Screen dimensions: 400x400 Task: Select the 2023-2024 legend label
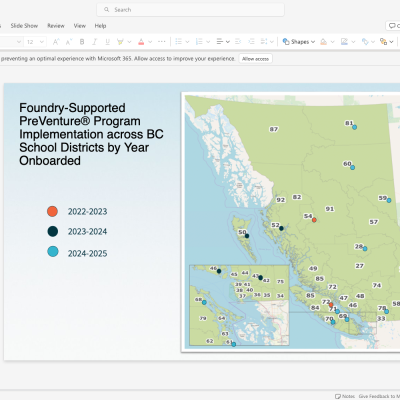88,232
